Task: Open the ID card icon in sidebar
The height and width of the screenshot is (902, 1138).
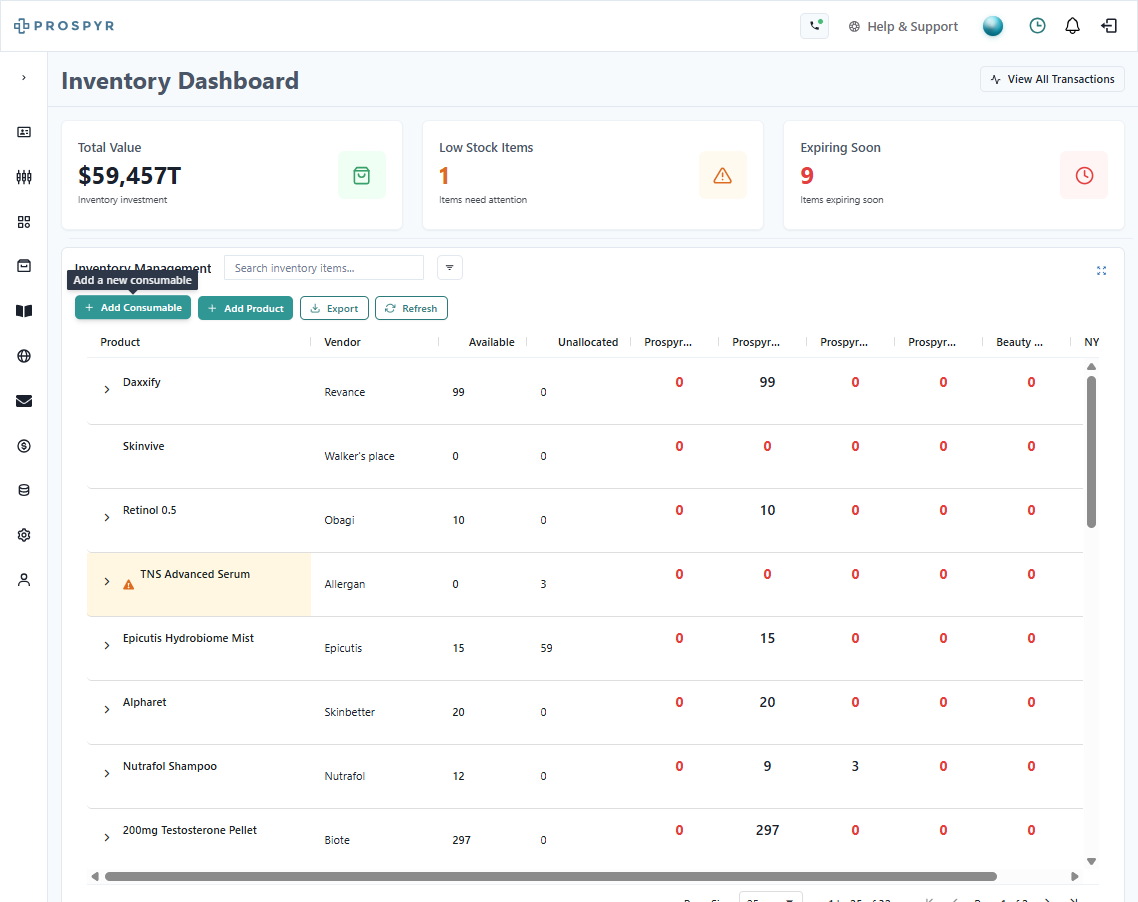Action: click(x=24, y=132)
